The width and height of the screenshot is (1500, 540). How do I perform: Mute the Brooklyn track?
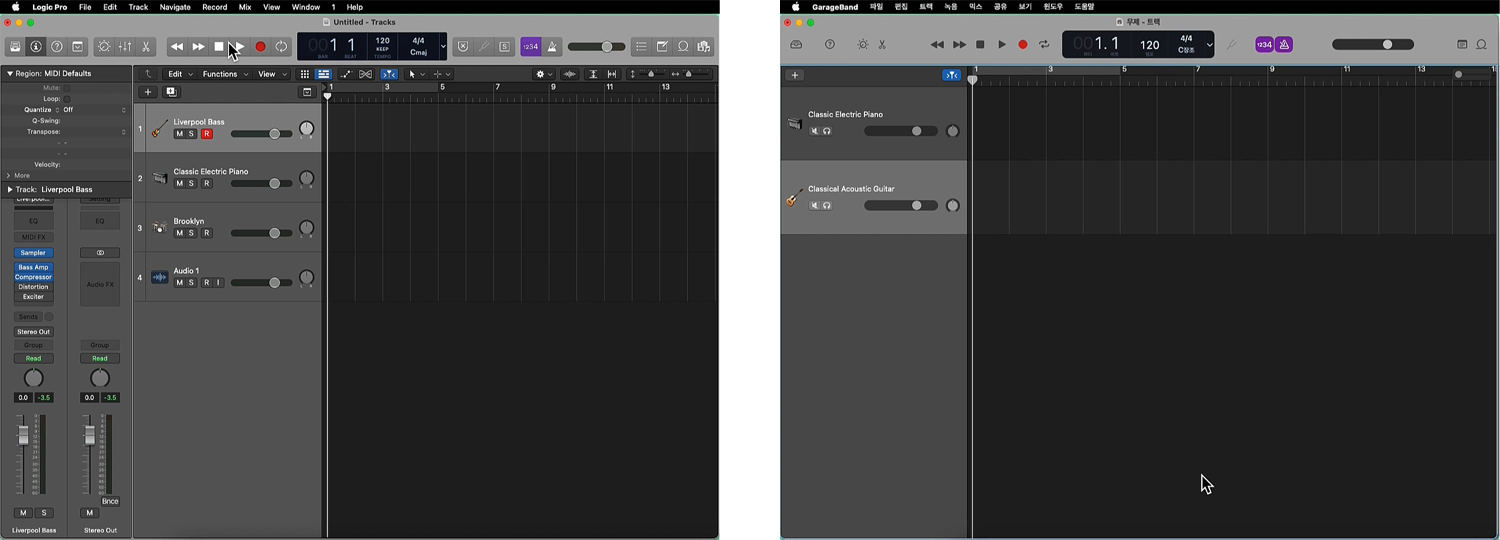pos(180,233)
